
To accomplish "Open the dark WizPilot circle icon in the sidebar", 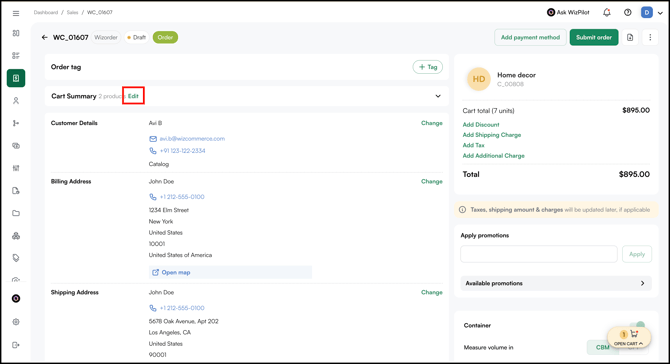I will pyautogui.click(x=16, y=299).
